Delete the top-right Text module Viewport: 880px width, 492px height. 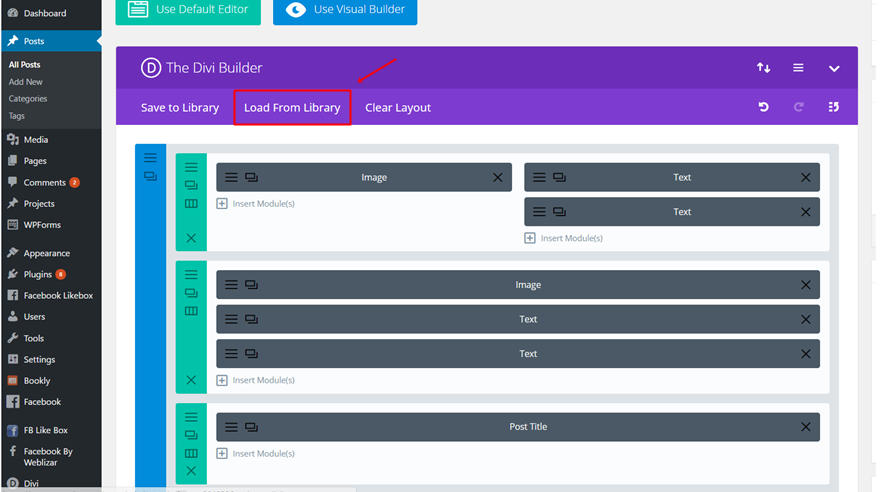(x=805, y=177)
